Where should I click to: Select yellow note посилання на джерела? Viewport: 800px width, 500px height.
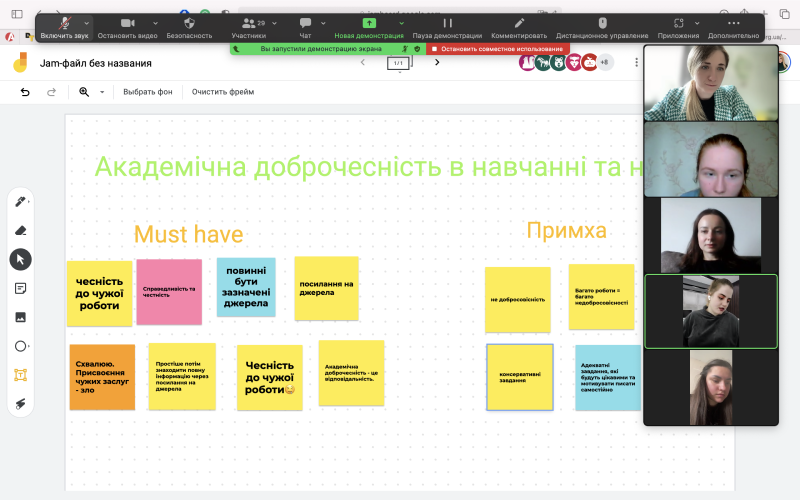click(x=327, y=288)
